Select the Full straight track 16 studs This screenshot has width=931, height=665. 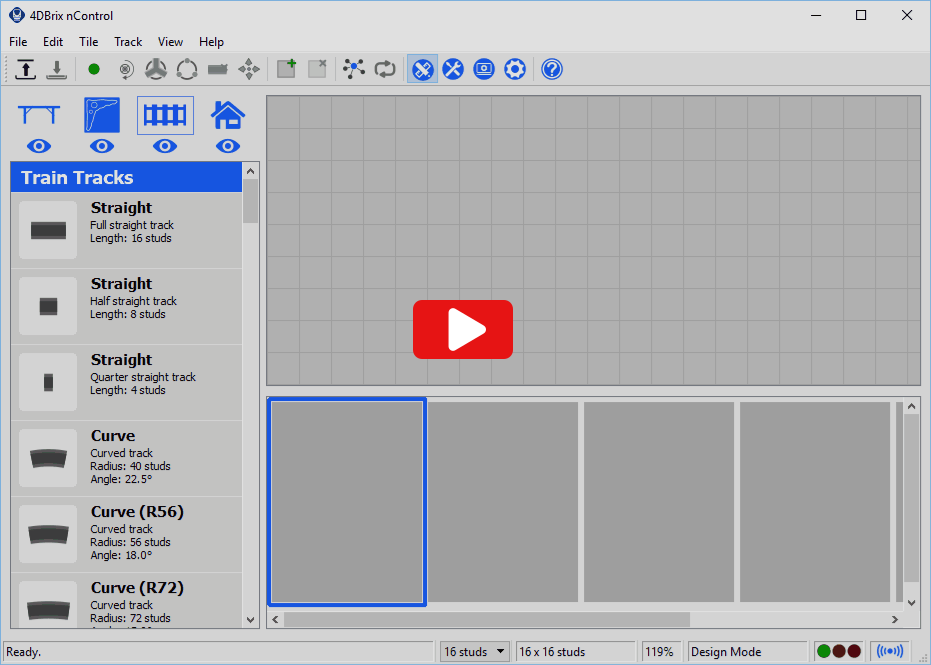pyautogui.click(x=126, y=230)
